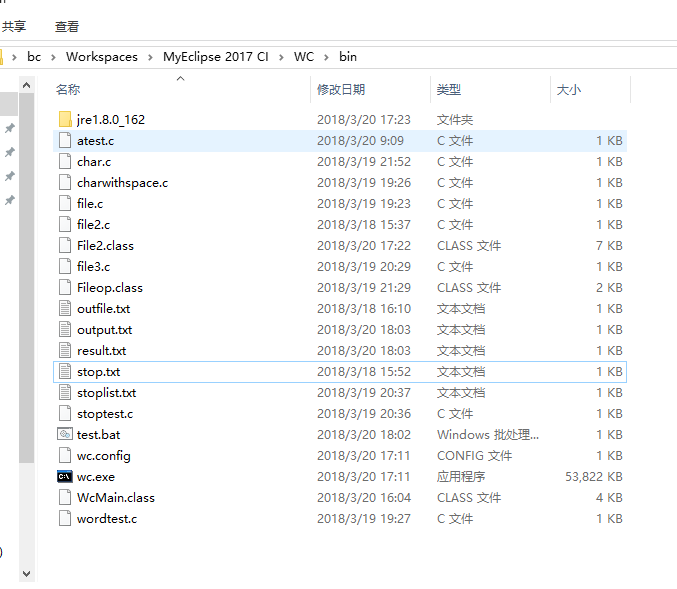Click the stop.txt document icon

(x=65, y=372)
